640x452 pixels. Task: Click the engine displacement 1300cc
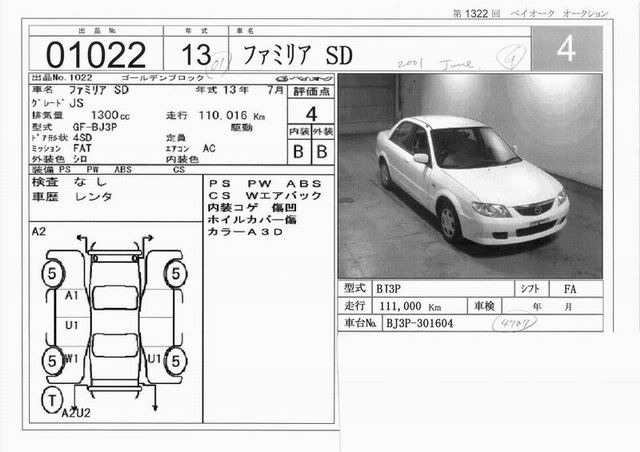point(110,116)
